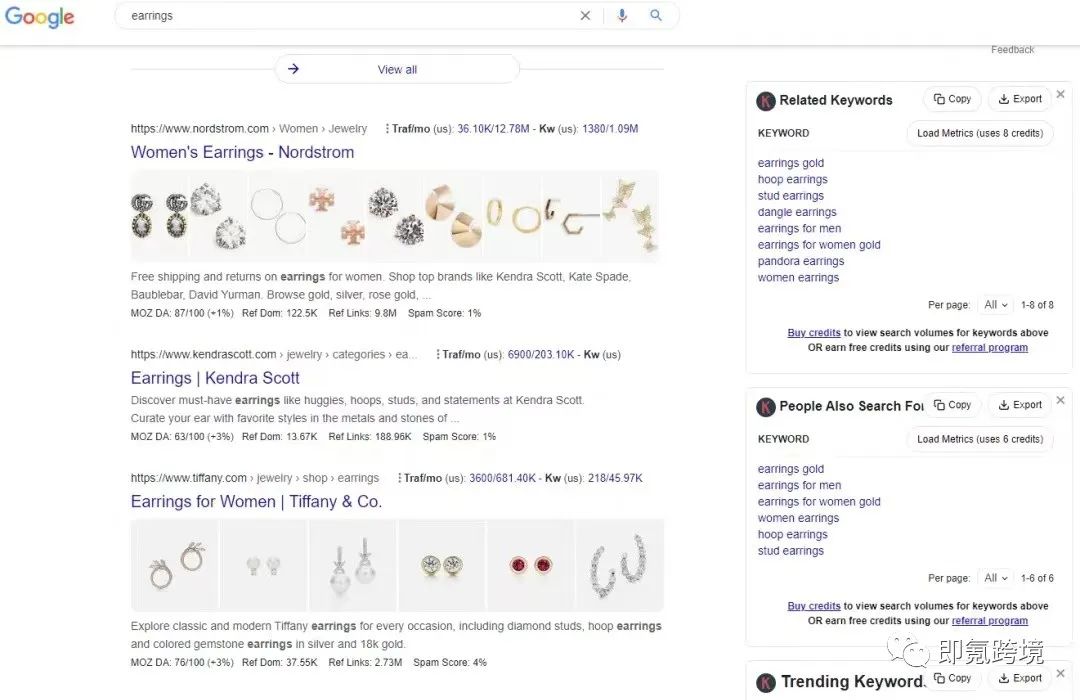
Task: Click the Google logo
Action: [x=39, y=17]
